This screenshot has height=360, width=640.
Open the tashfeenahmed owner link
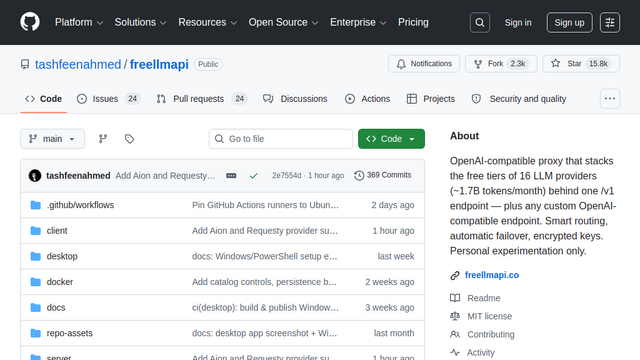coord(78,64)
